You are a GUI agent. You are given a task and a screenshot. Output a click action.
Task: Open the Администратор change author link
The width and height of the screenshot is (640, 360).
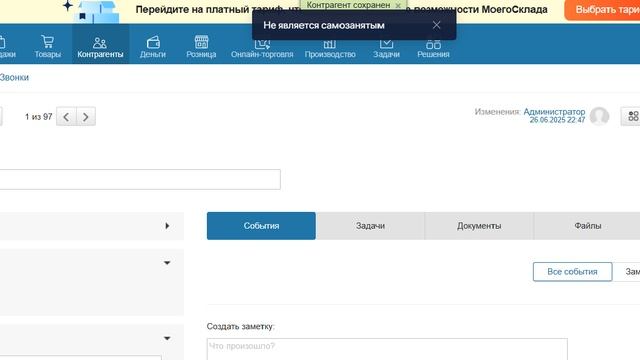pyautogui.click(x=554, y=111)
